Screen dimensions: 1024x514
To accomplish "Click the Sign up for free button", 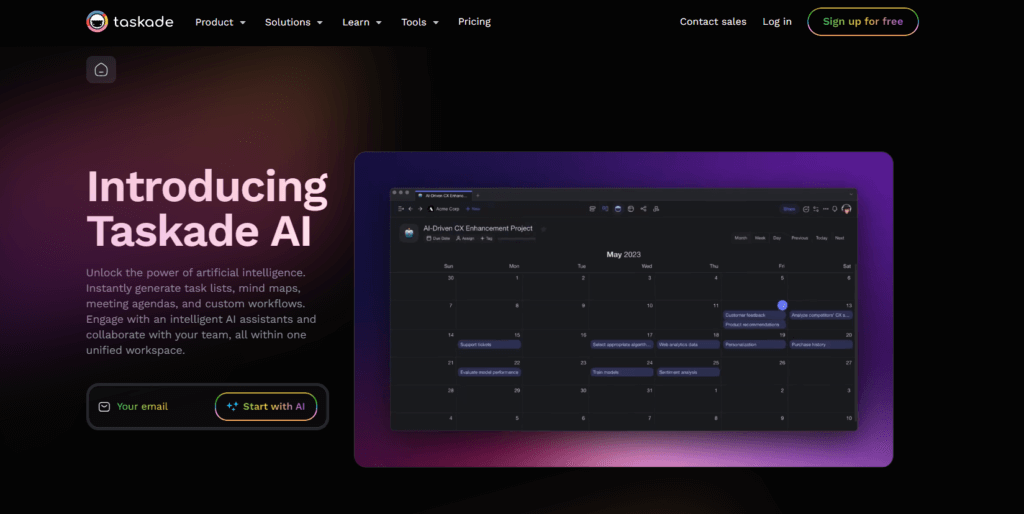I will (863, 22).
